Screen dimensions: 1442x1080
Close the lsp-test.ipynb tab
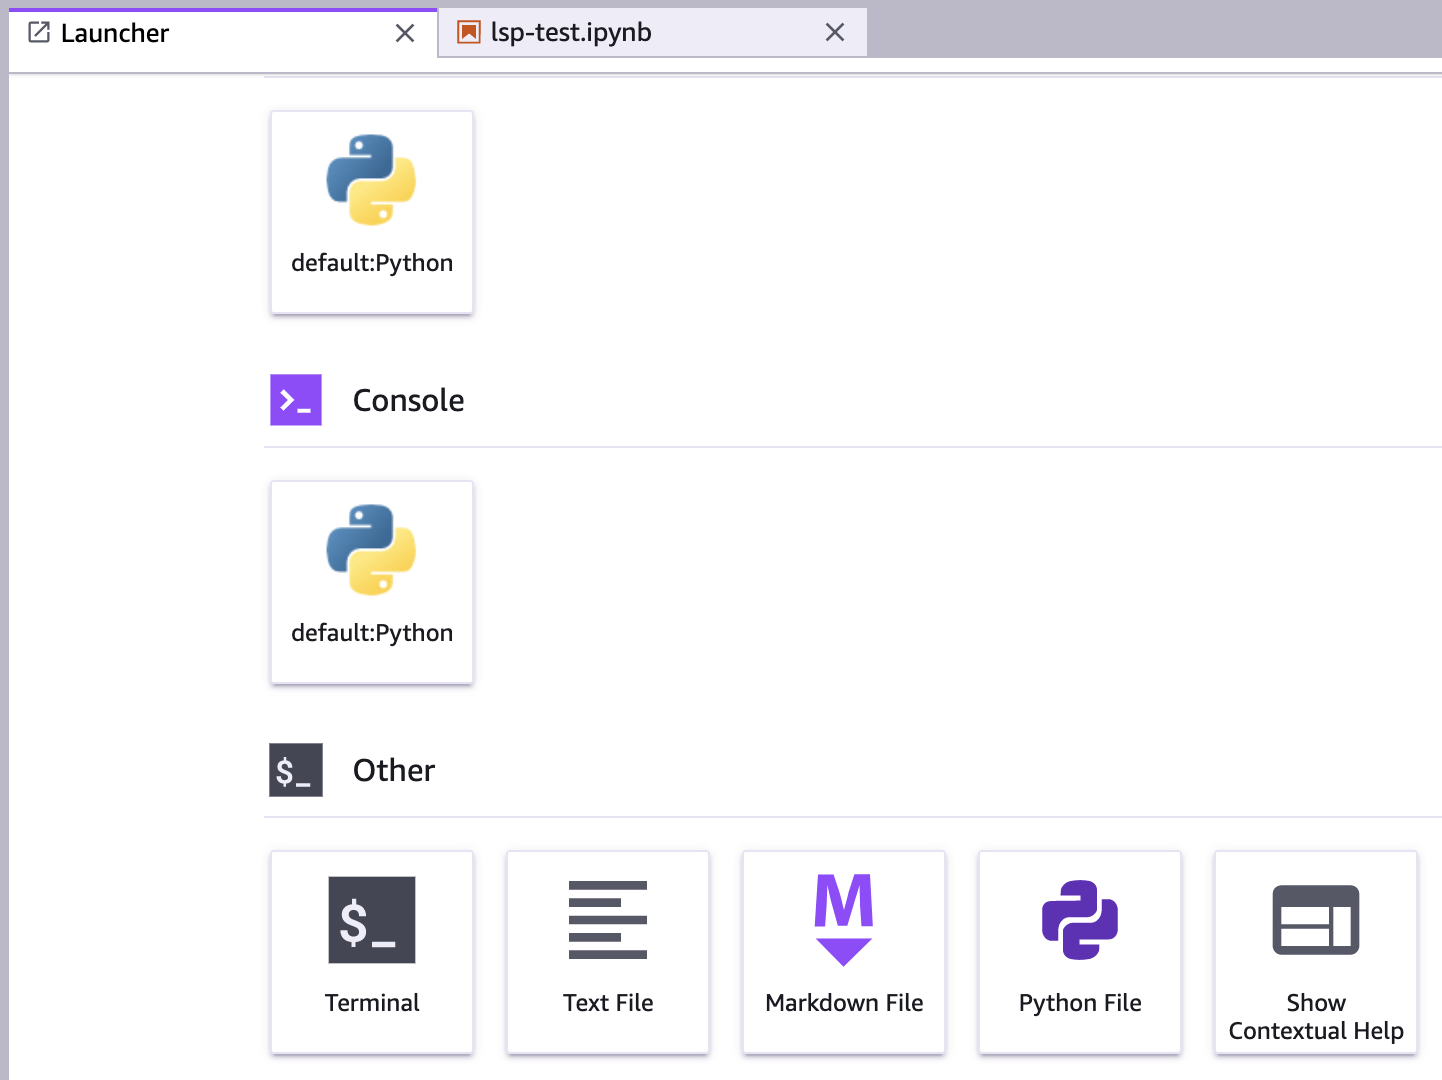(835, 33)
